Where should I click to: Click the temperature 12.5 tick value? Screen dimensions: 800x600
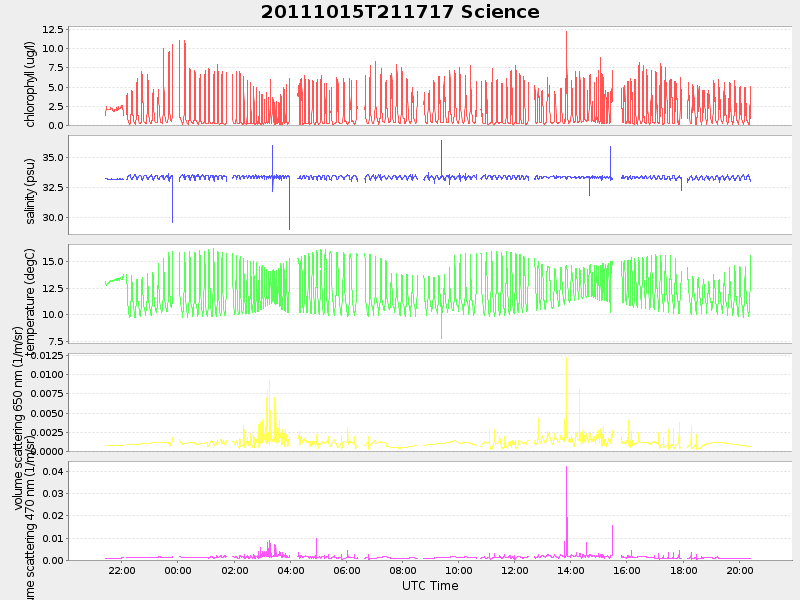pyautogui.click(x=53, y=288)
